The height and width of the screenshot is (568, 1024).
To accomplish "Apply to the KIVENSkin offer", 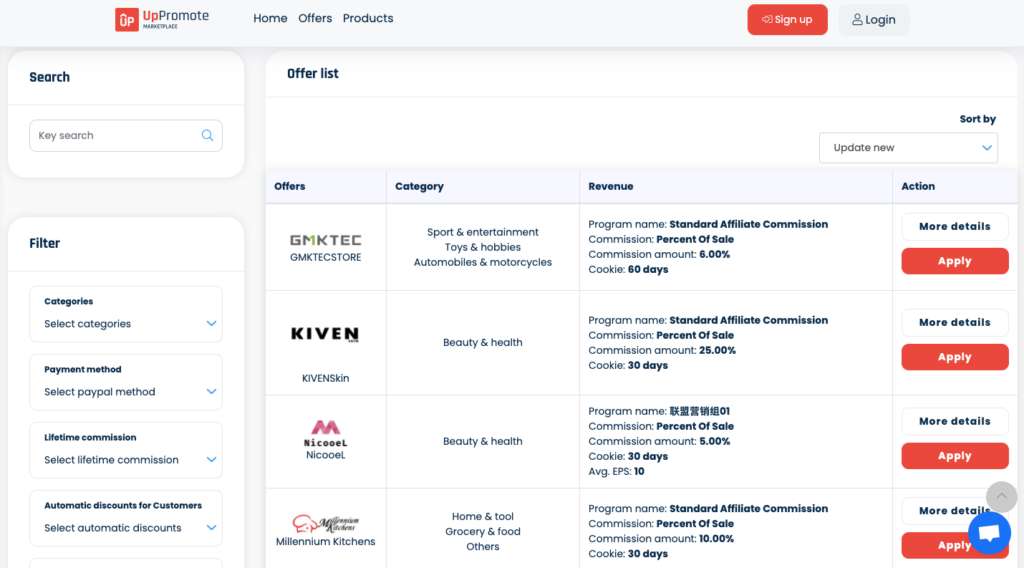I will pos(954,357).
